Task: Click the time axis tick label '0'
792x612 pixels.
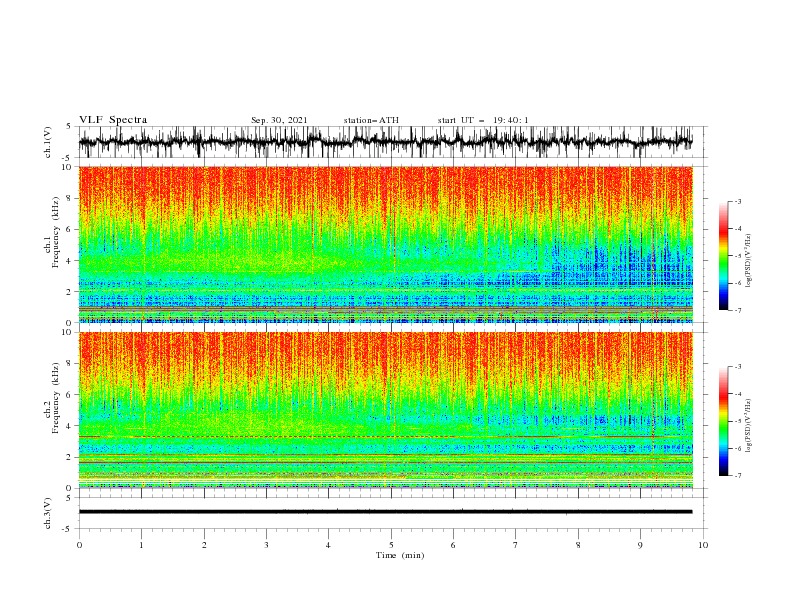Action: coord(79,545)
